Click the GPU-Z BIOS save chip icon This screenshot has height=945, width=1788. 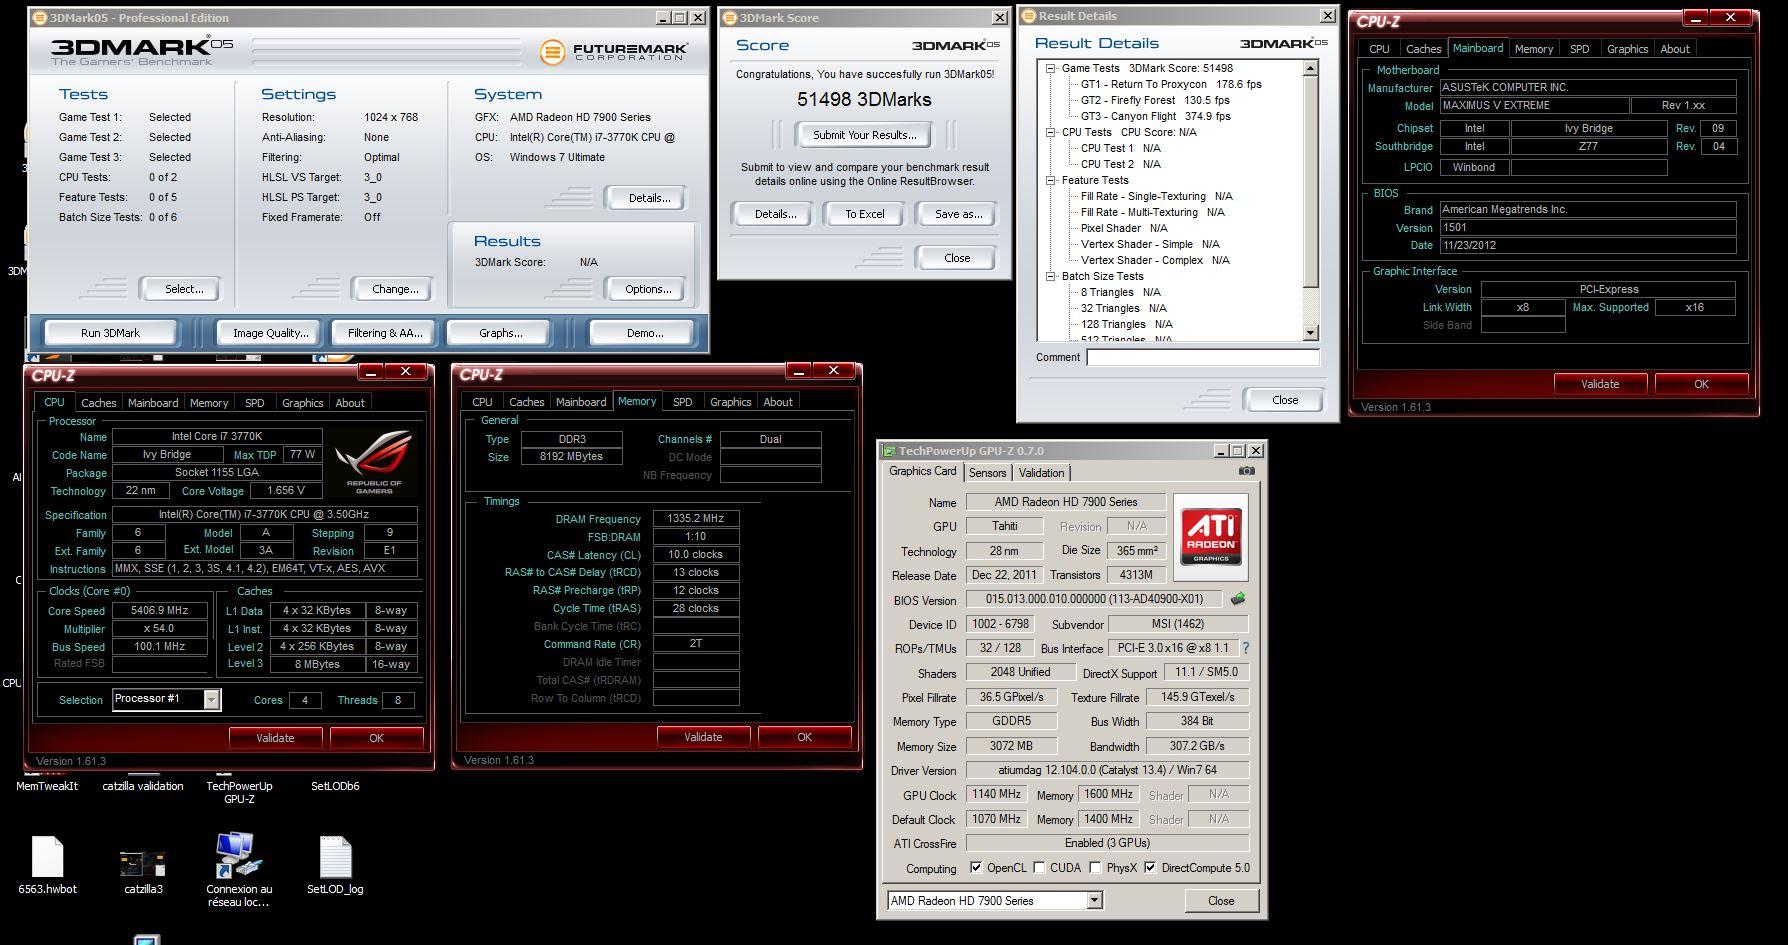point(1238,599)
